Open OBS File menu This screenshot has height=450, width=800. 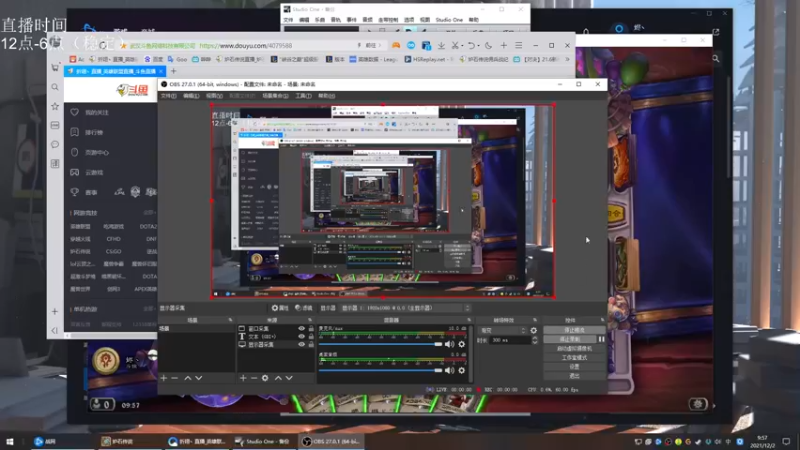click(168, 96)
